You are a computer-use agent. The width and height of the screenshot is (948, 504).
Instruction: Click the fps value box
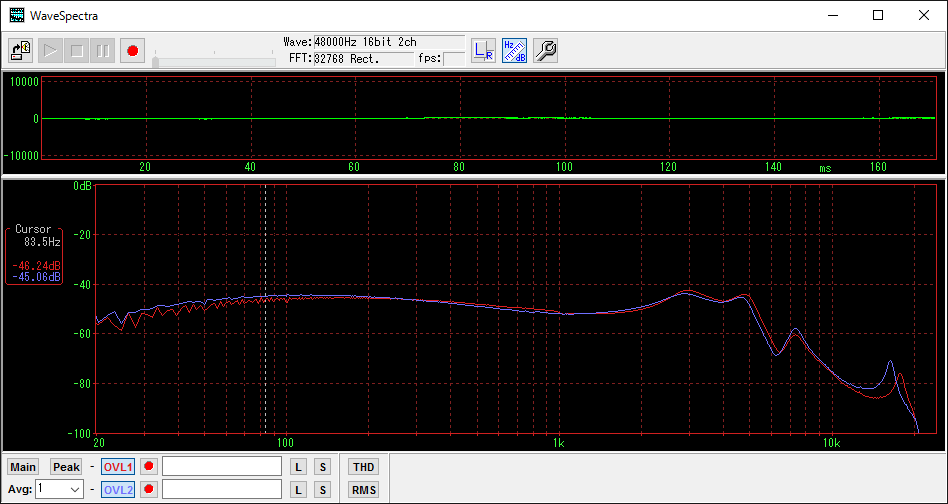tap(454, 59)
